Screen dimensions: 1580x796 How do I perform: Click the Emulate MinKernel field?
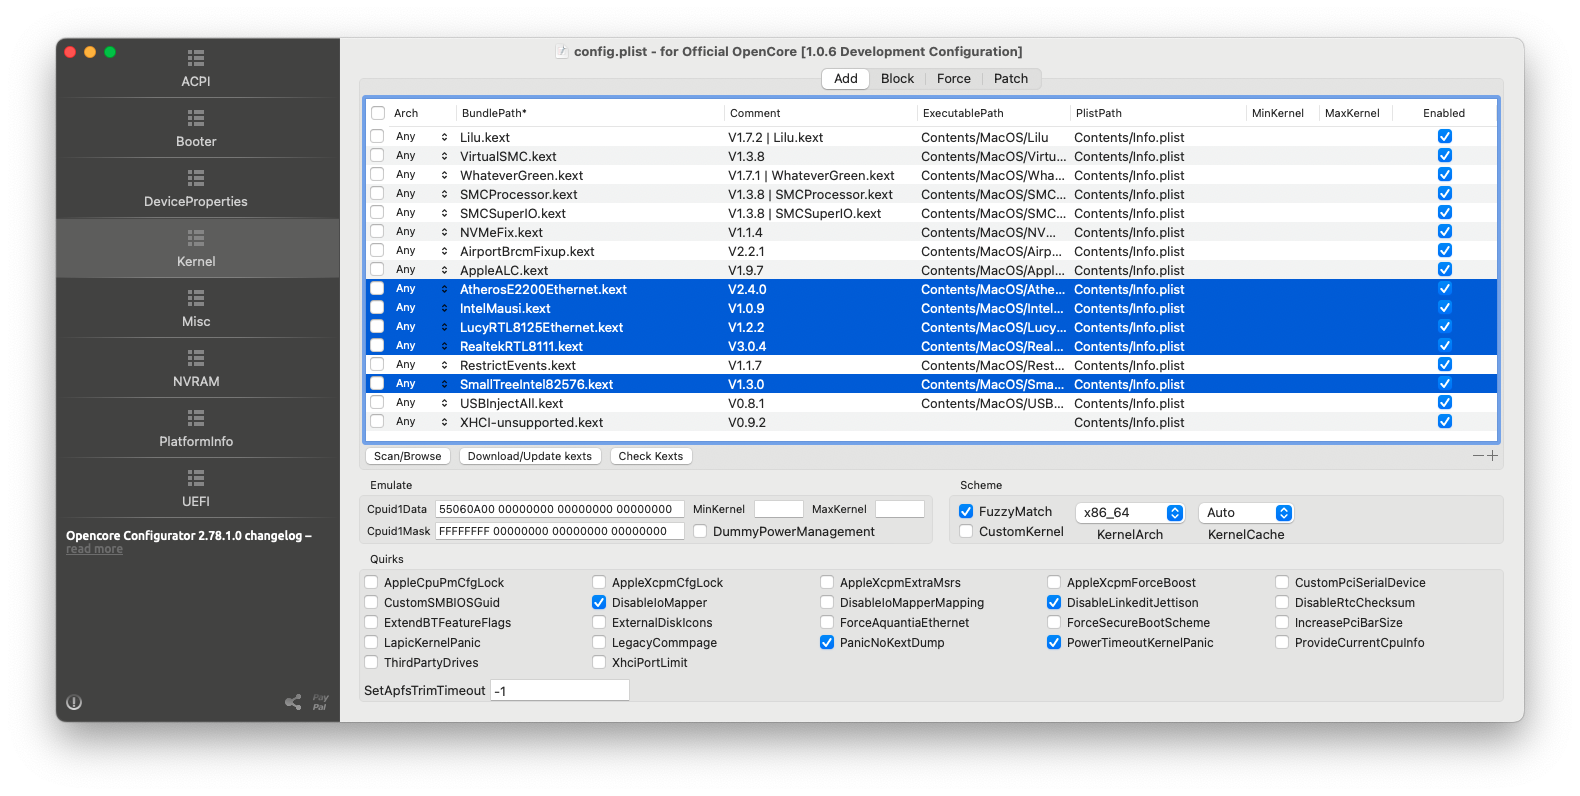pyautogui.click(x=779, y=509)
